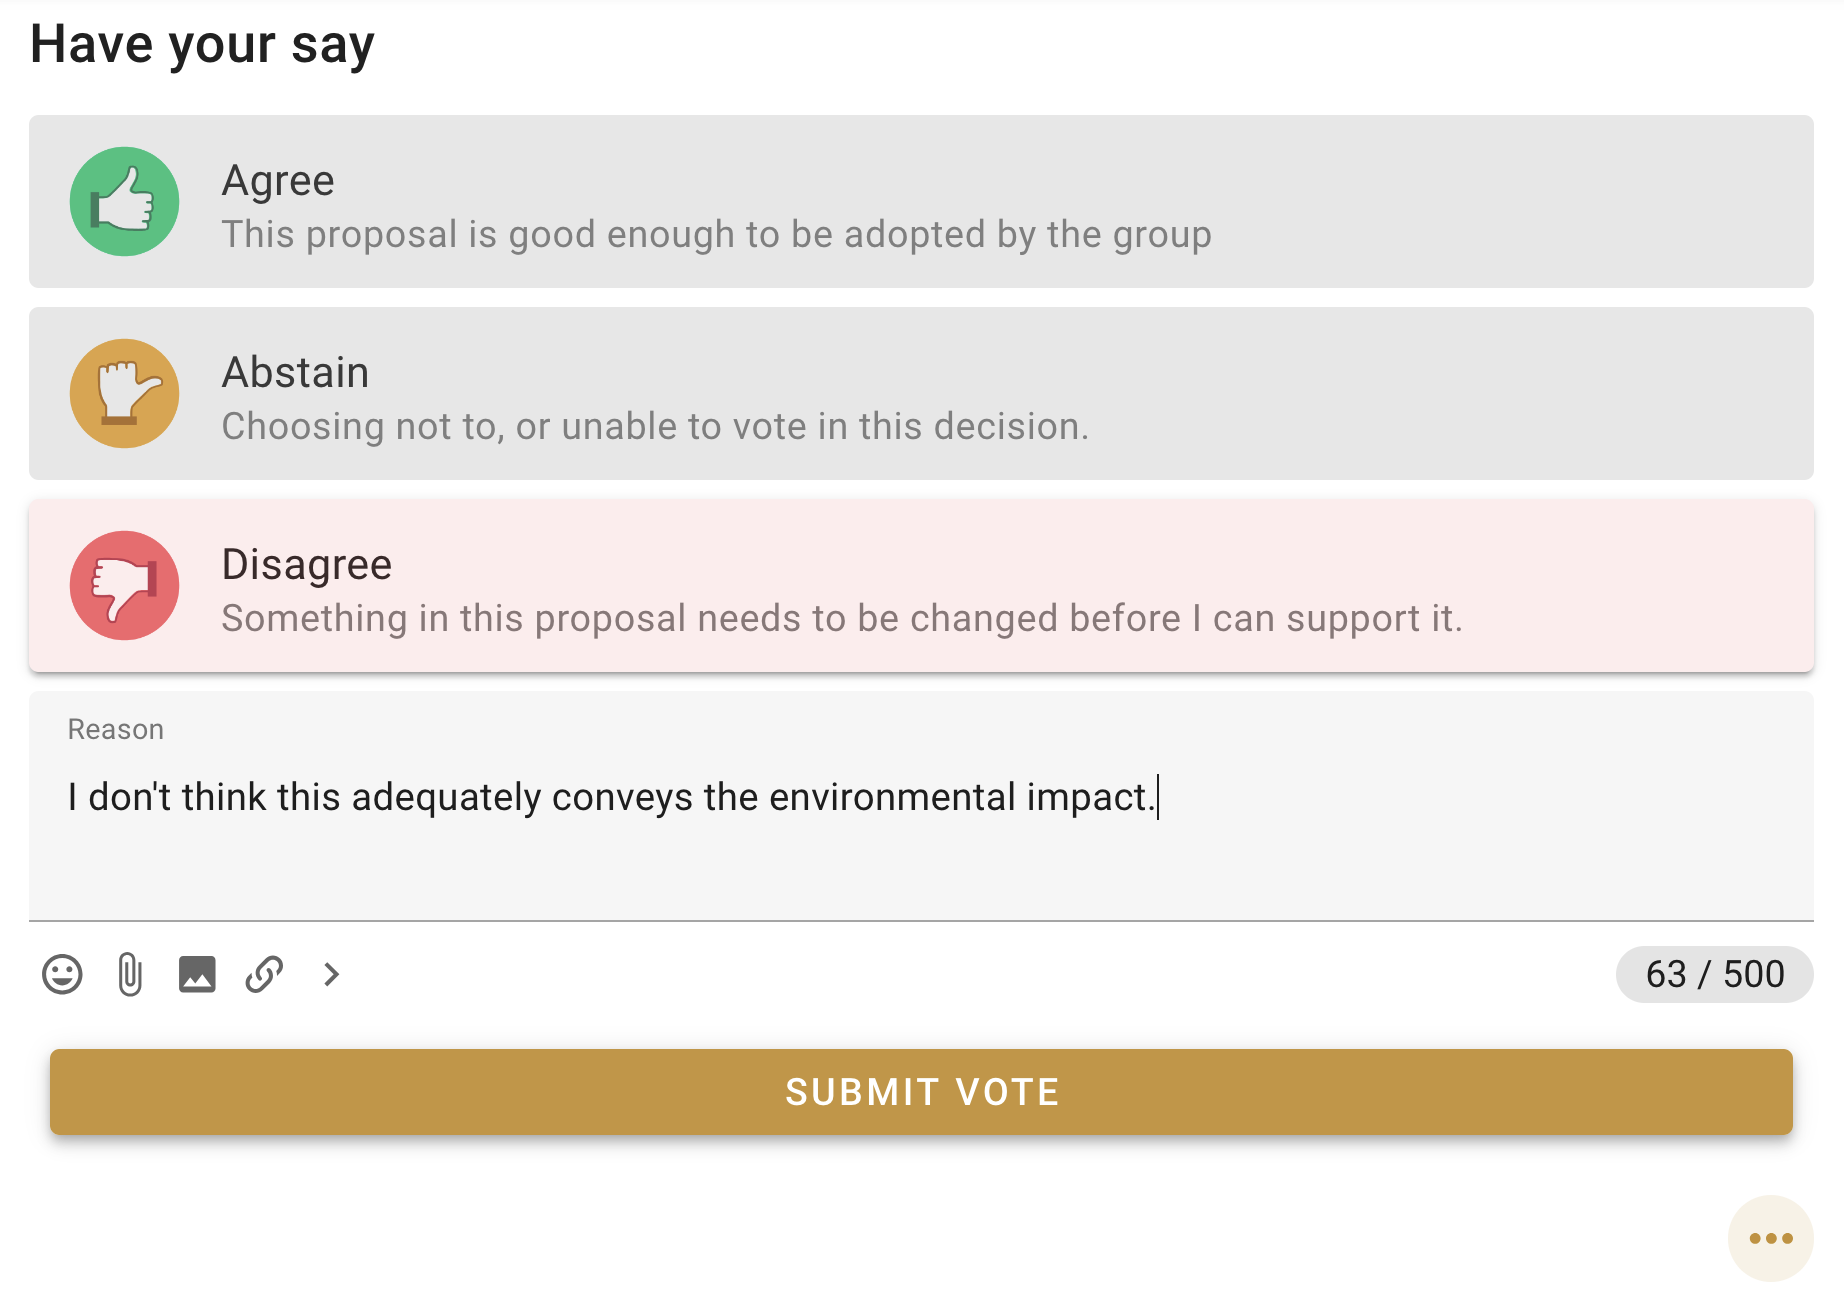The height and width of the screenshot is (1310, 1844).
Task: Add a link with the chain icon
Action: [x=264, y=974]
